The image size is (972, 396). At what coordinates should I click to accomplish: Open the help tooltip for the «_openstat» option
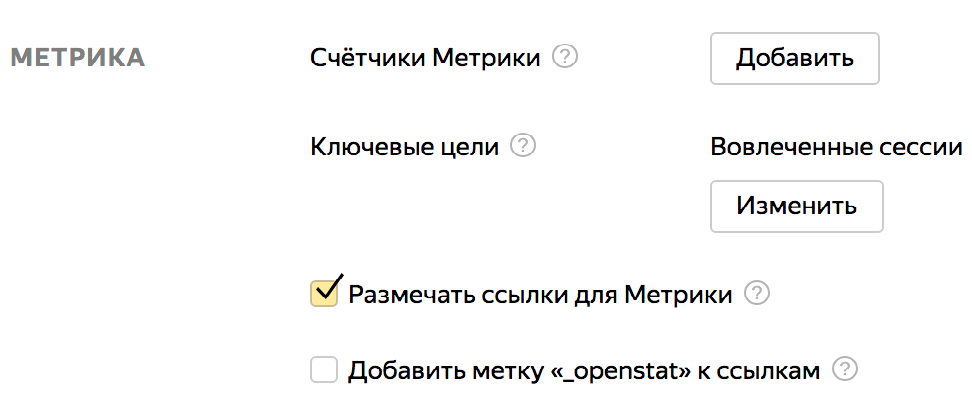pos(845,370)
